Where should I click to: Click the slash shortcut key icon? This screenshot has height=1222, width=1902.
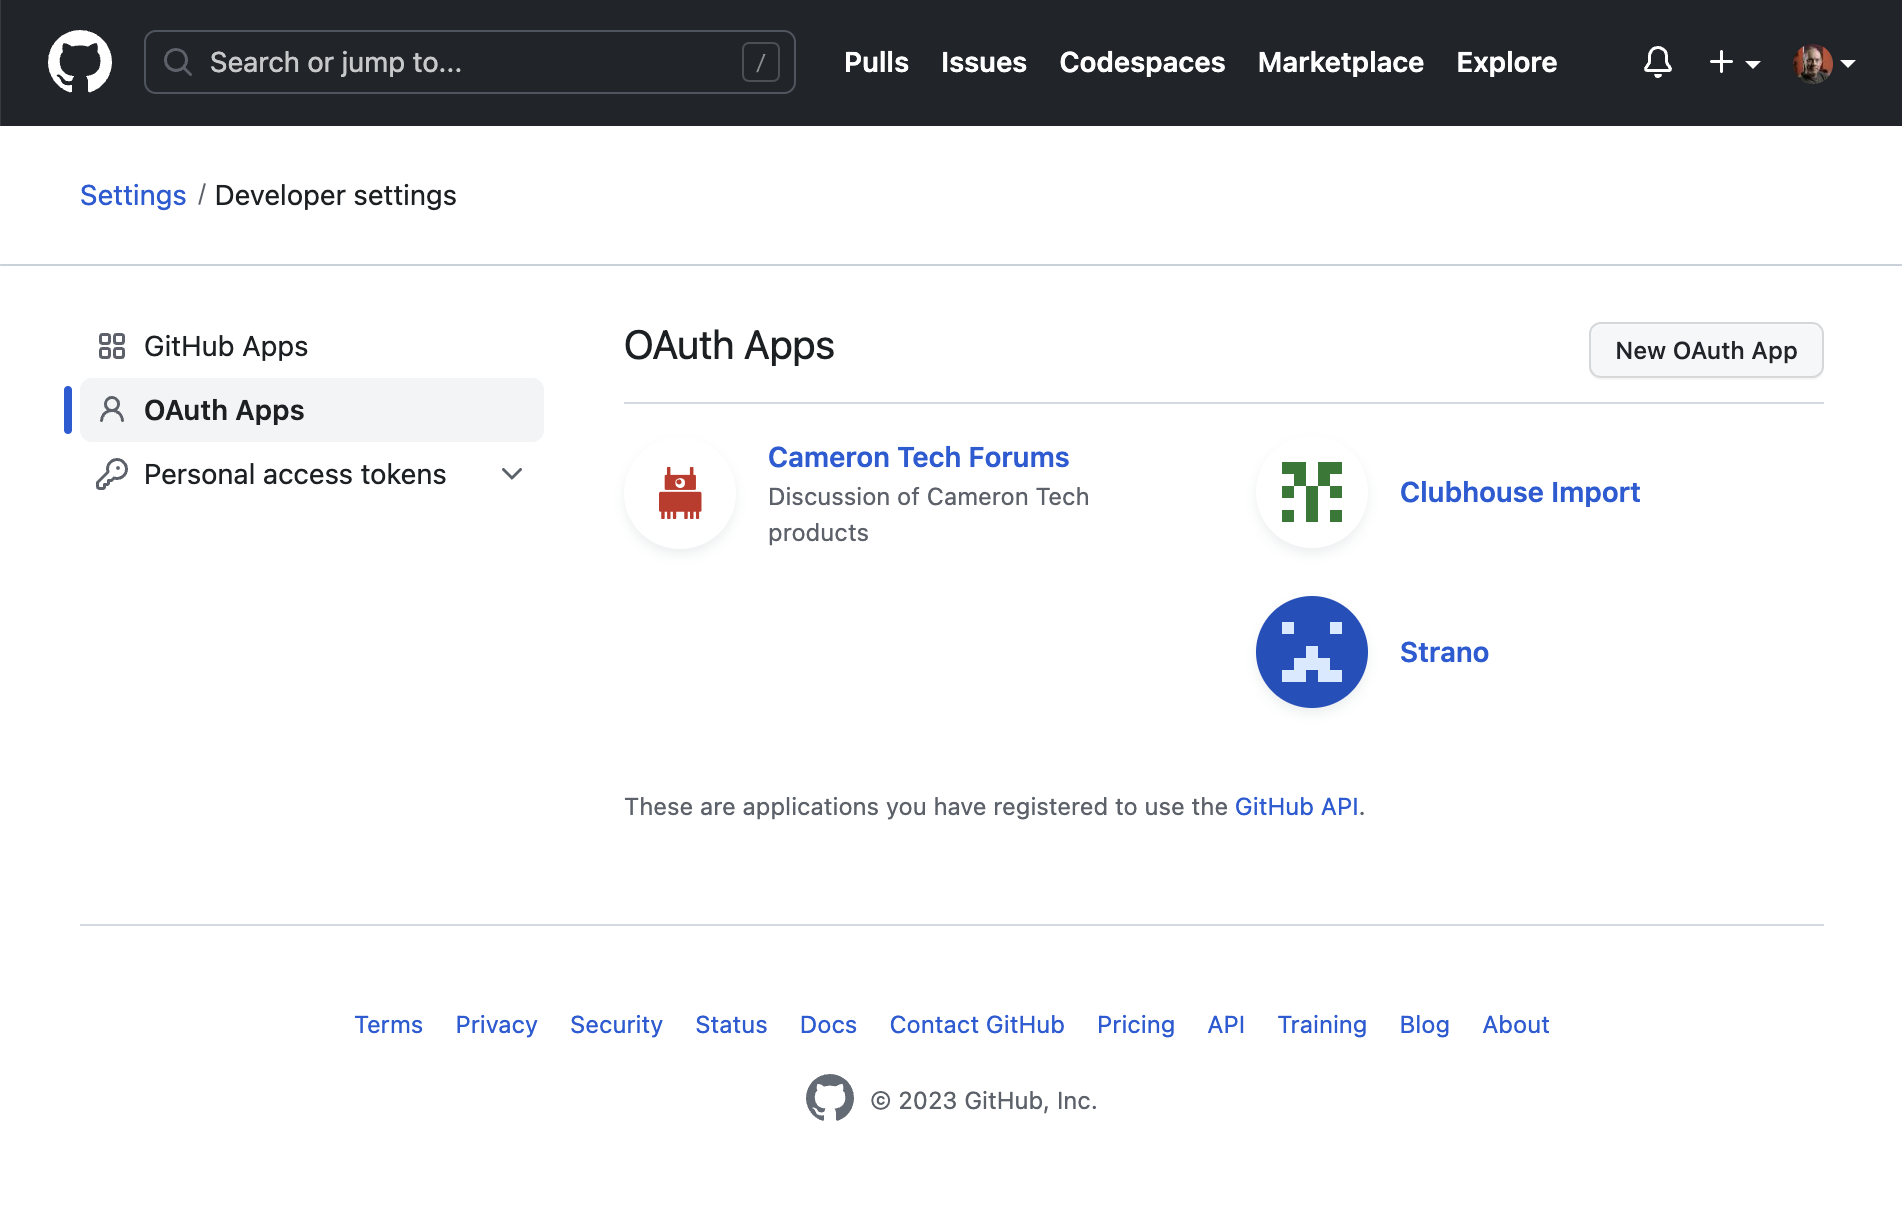[x=761, y=62]
